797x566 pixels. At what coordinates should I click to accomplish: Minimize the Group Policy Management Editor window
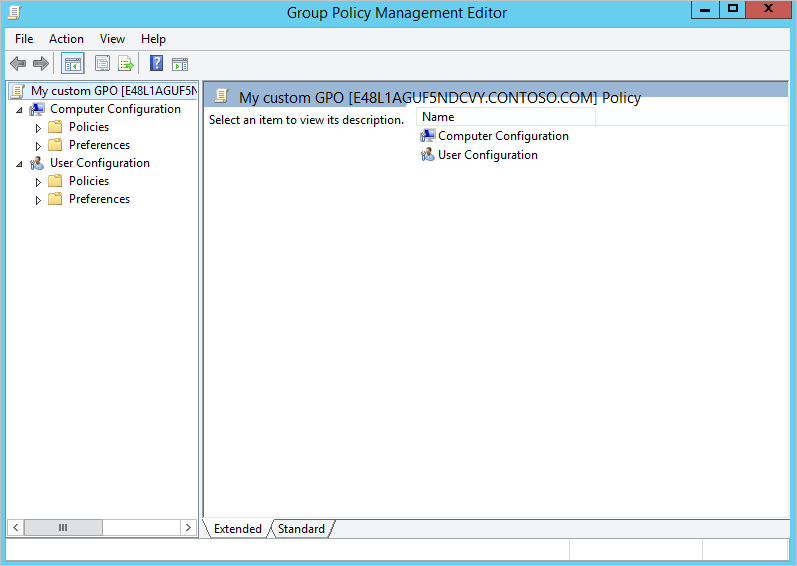(x=705, y=10)
